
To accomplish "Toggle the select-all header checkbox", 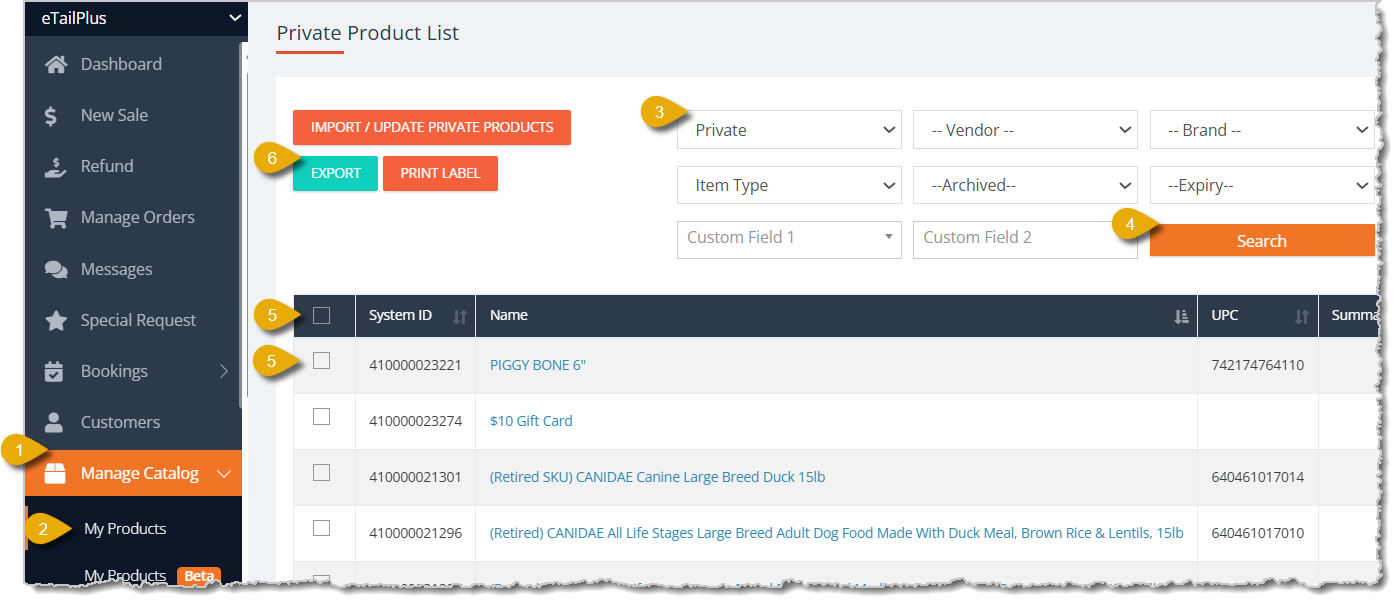I will (321, 316).
